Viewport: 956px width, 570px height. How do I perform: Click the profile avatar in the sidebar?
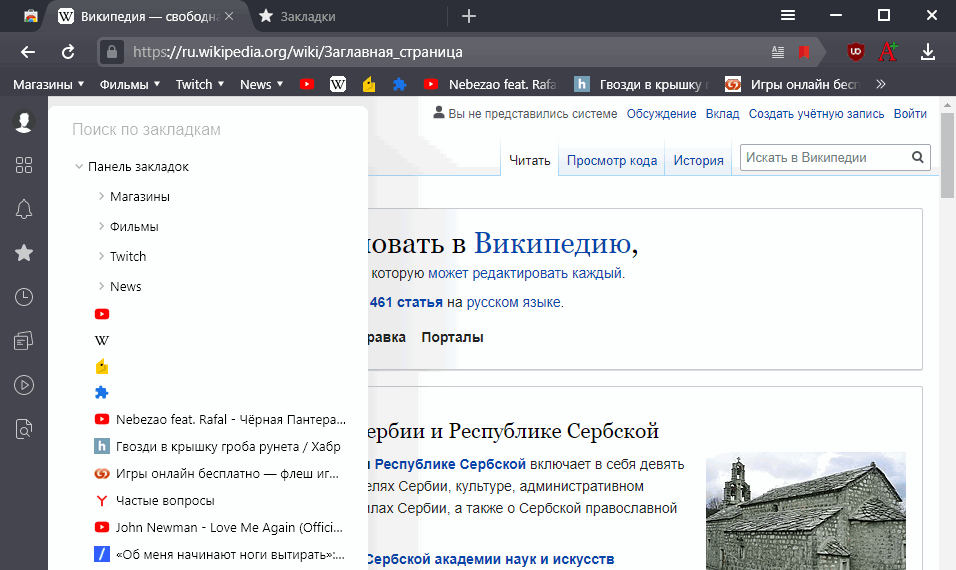[24, 122]
